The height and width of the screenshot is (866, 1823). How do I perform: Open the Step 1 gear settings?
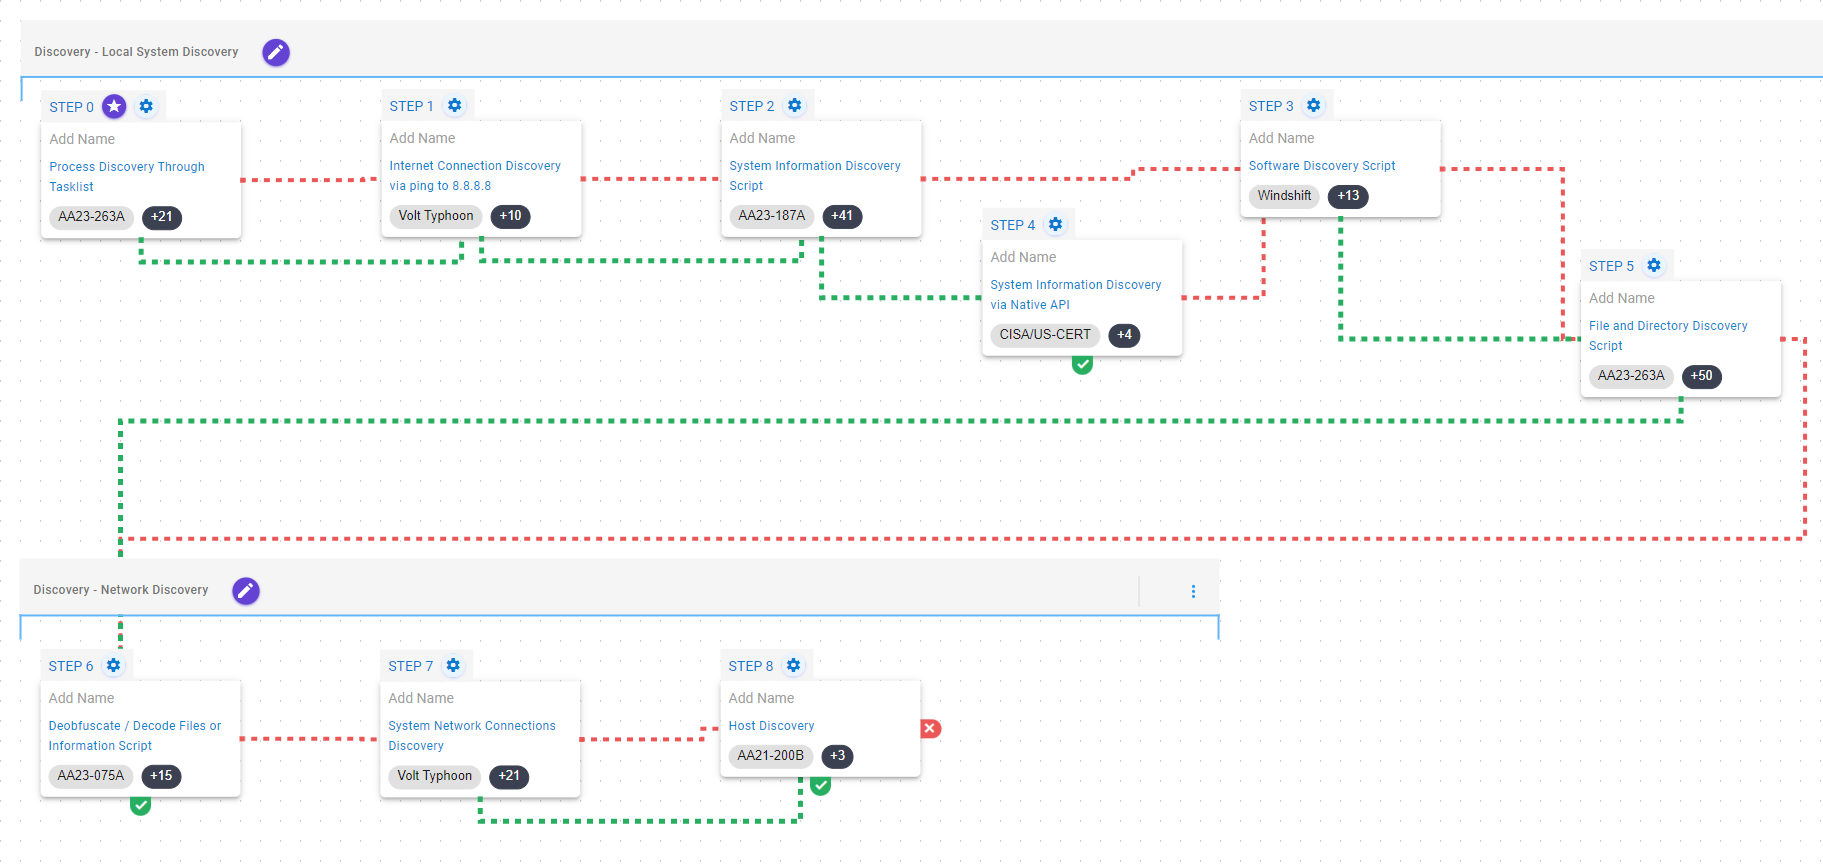coord(455,106)
